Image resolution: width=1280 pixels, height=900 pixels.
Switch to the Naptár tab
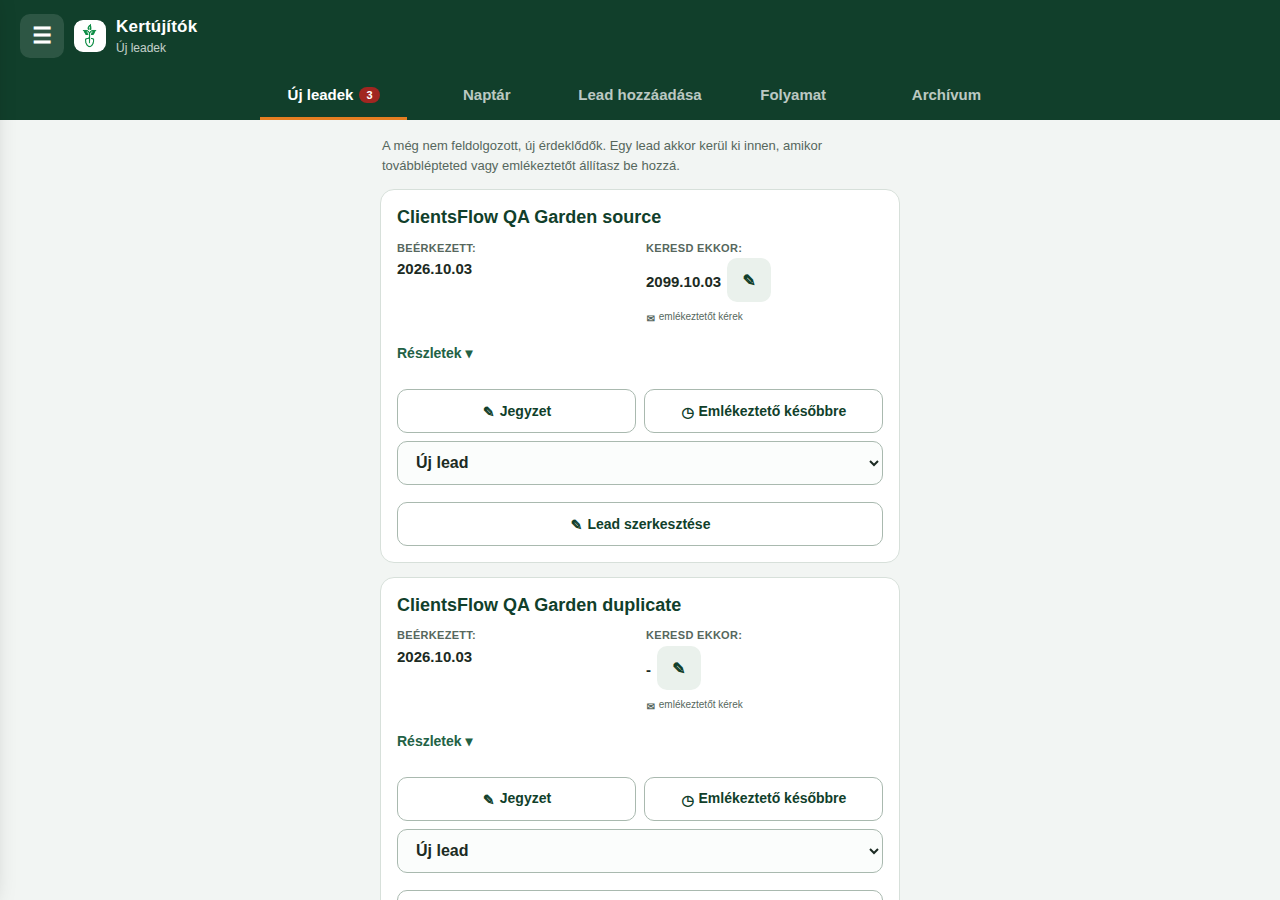tap(487, 95)
